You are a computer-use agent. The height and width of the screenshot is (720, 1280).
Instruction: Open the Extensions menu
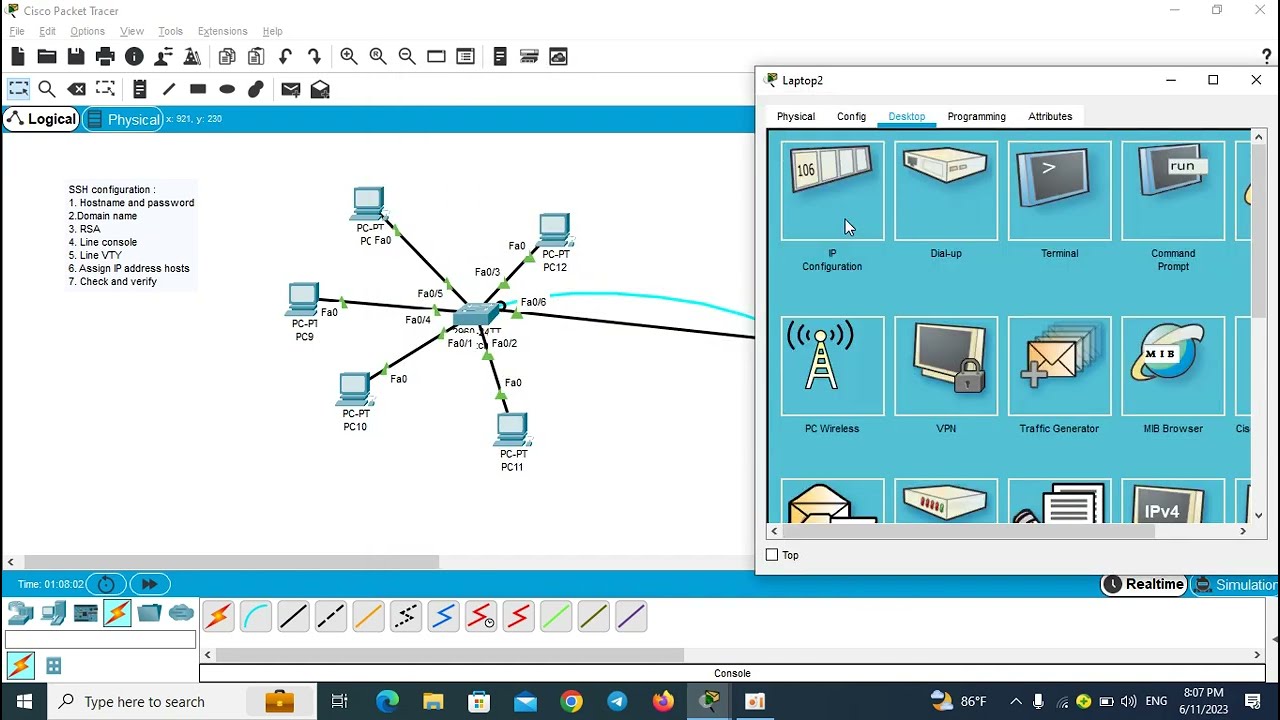[x=222, y=31]
